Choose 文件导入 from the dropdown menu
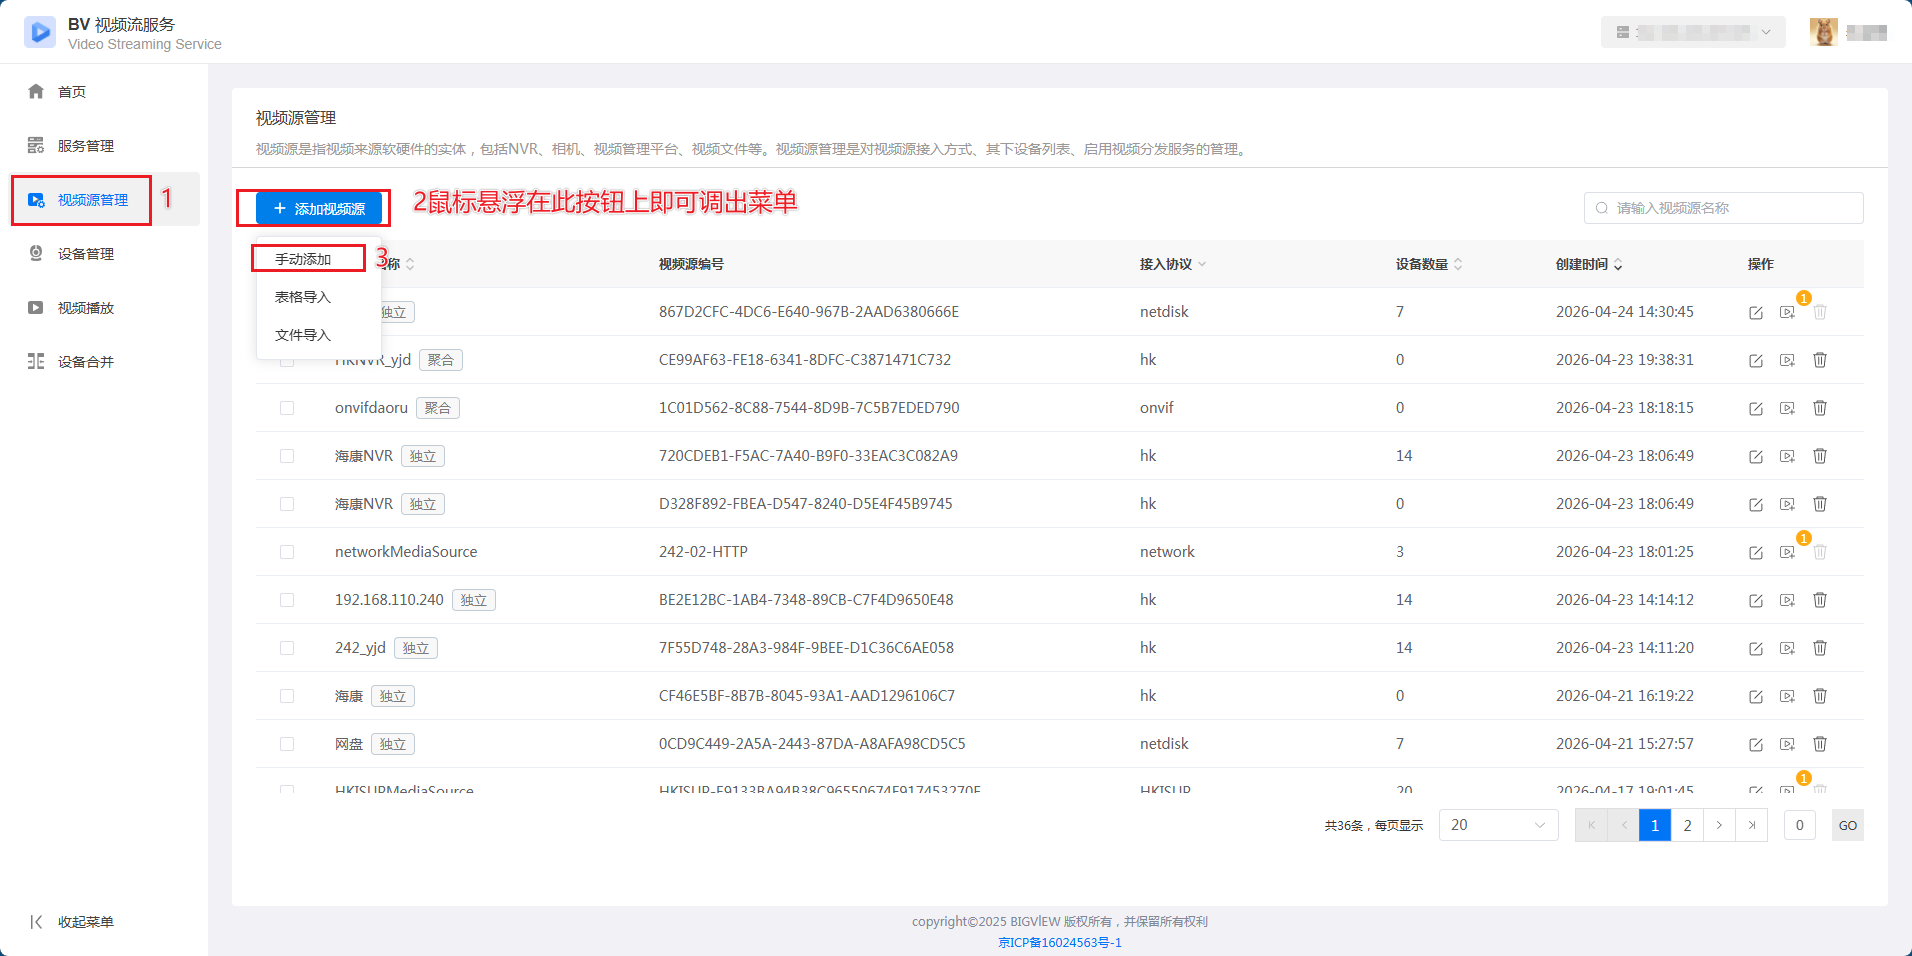The image size is (1912, 956). [303, 335]
